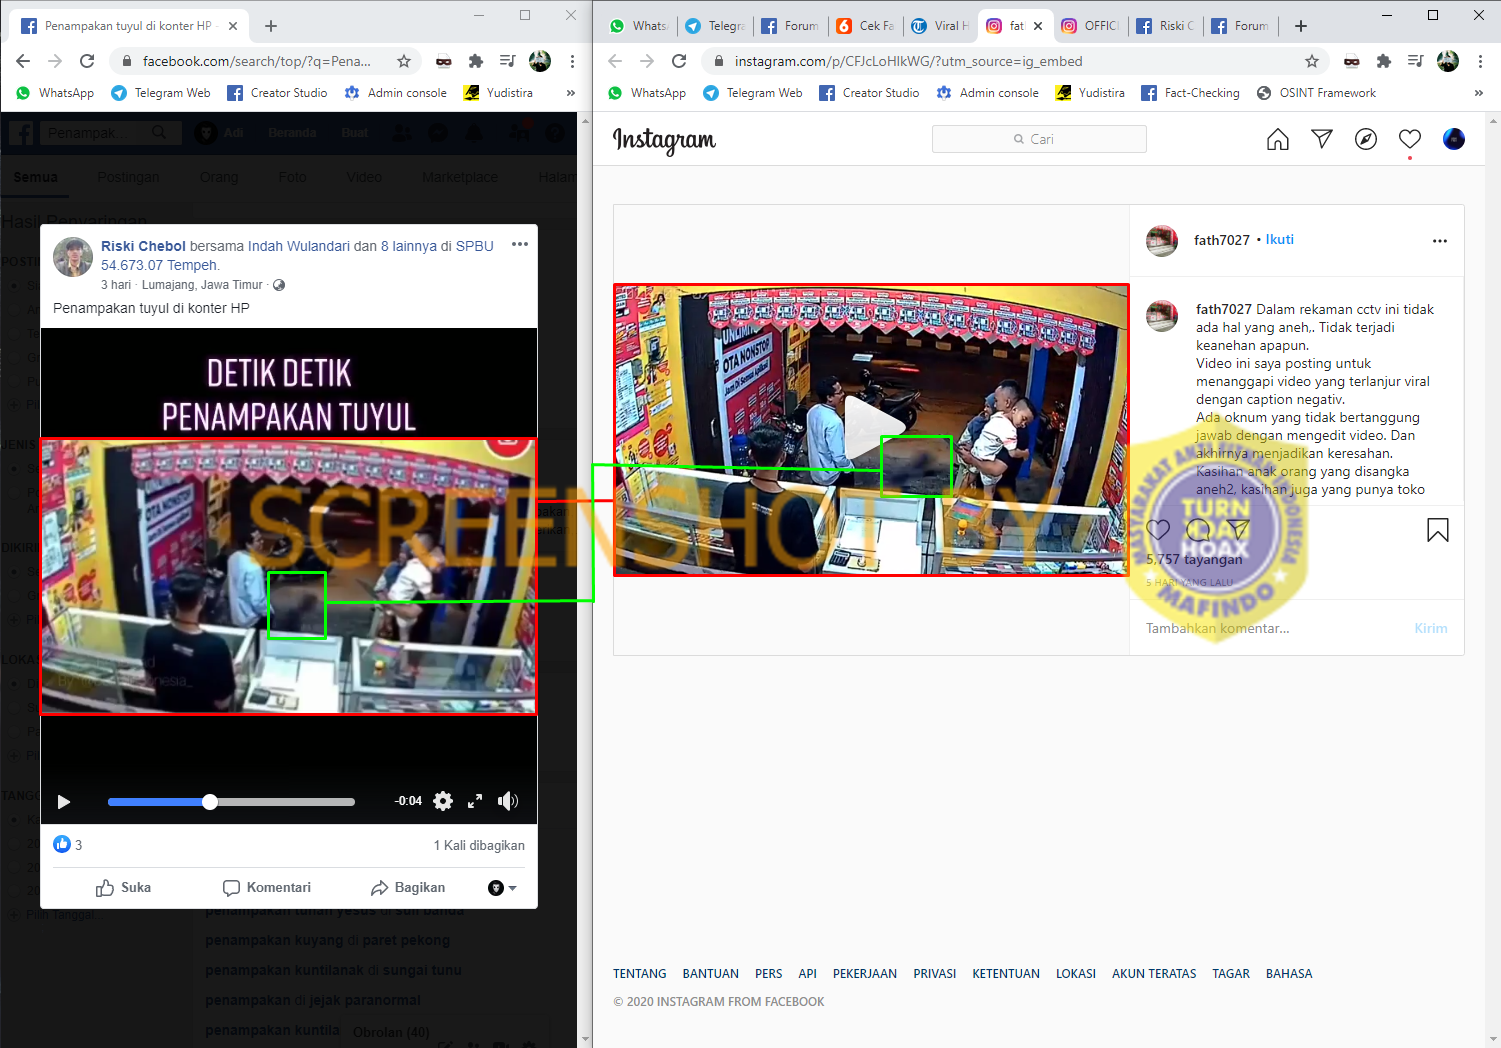1501x1048 pixels.
Task: Open fath7027 username in post header
Action: tap(1222, 240)
